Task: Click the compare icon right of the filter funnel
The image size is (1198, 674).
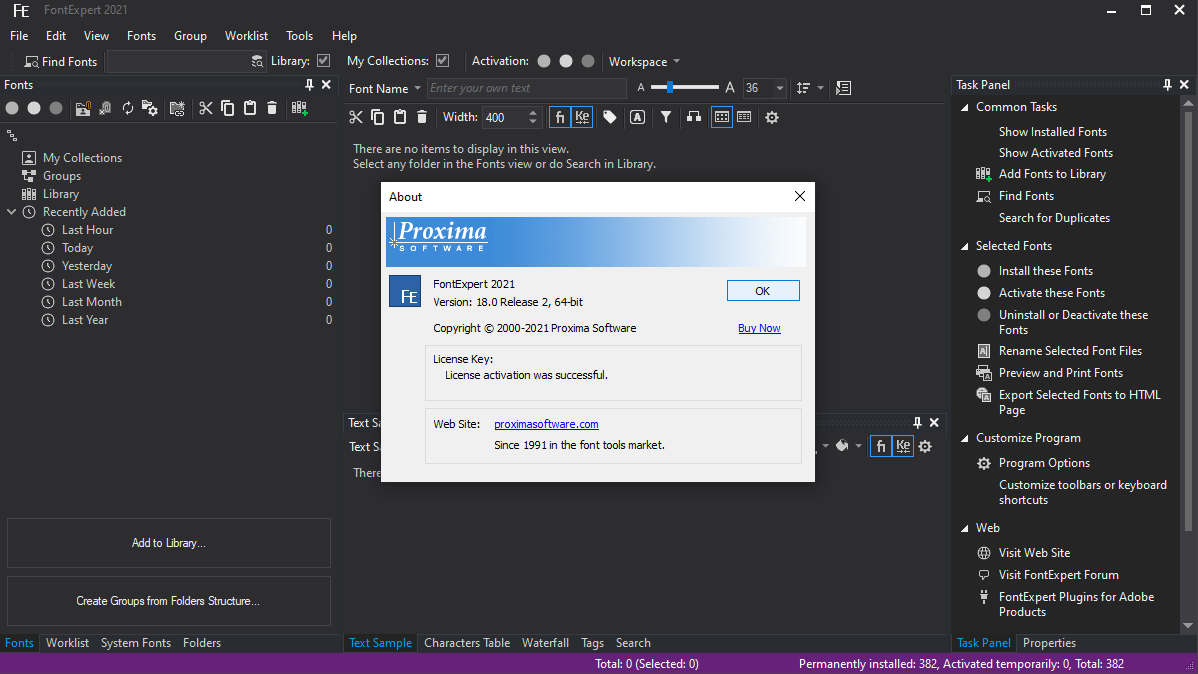Action: 694,117
